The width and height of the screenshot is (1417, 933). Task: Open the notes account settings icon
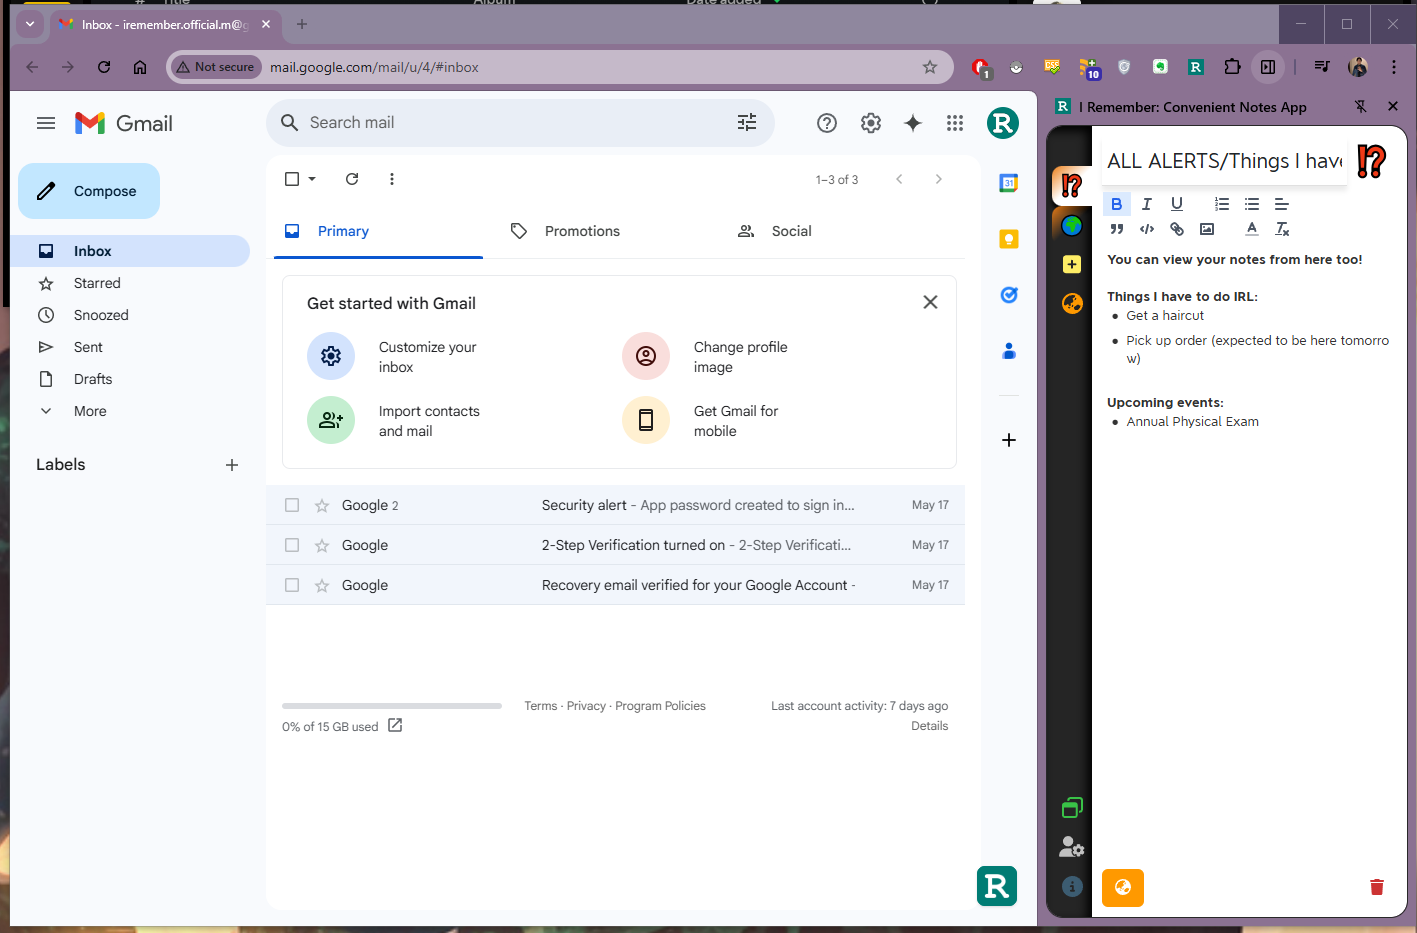[x=1072, y=847]
